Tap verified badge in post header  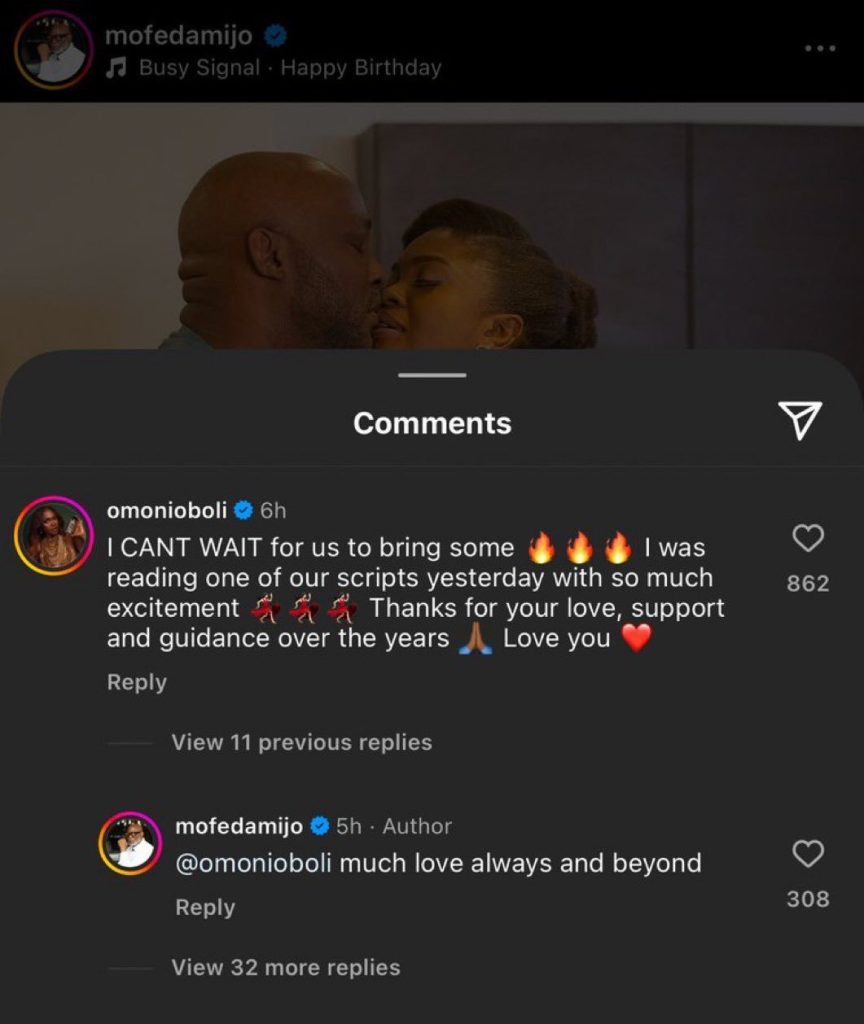275,37
